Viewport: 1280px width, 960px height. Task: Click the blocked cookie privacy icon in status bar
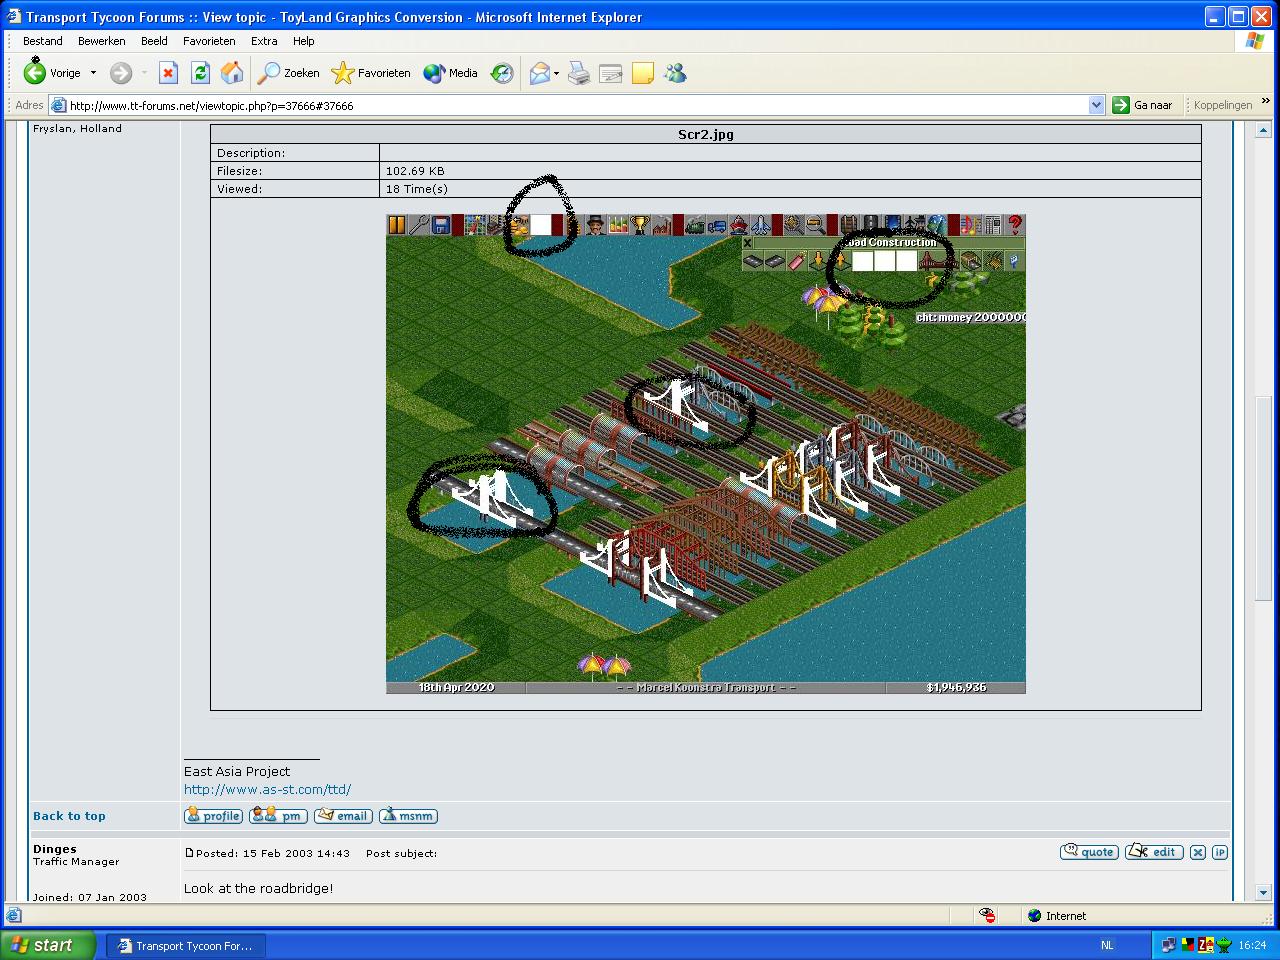[x=987, y=915]
